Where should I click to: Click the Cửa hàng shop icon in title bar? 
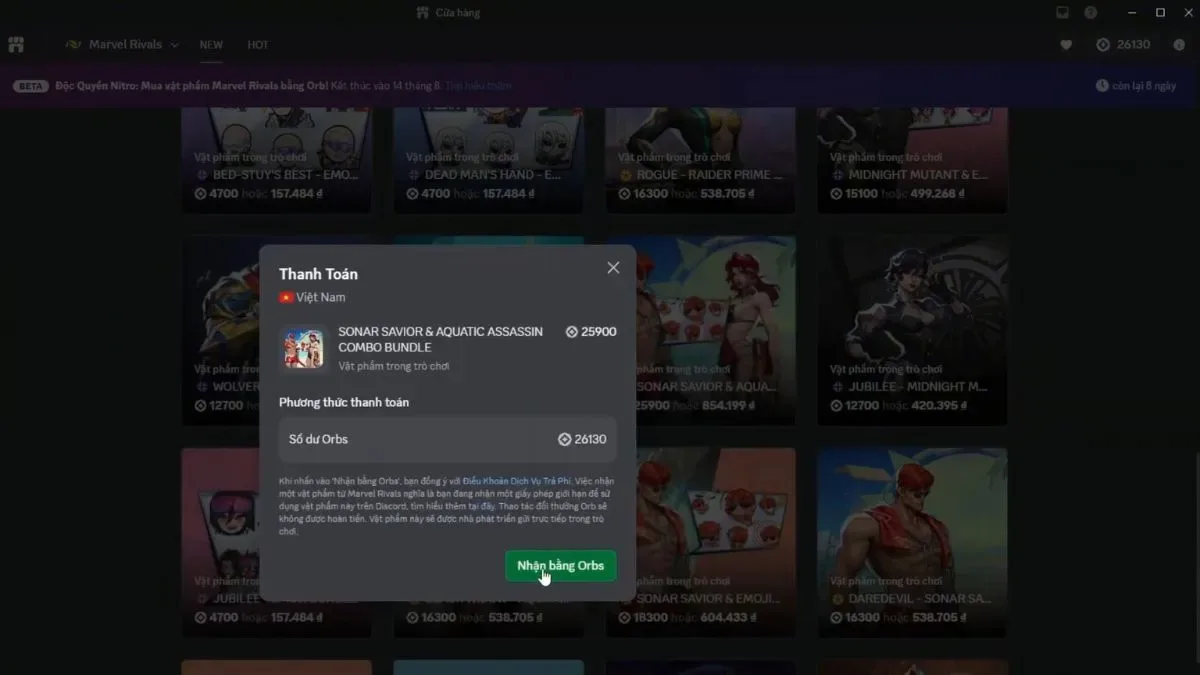pyautogui.click(x=423, y=13)
